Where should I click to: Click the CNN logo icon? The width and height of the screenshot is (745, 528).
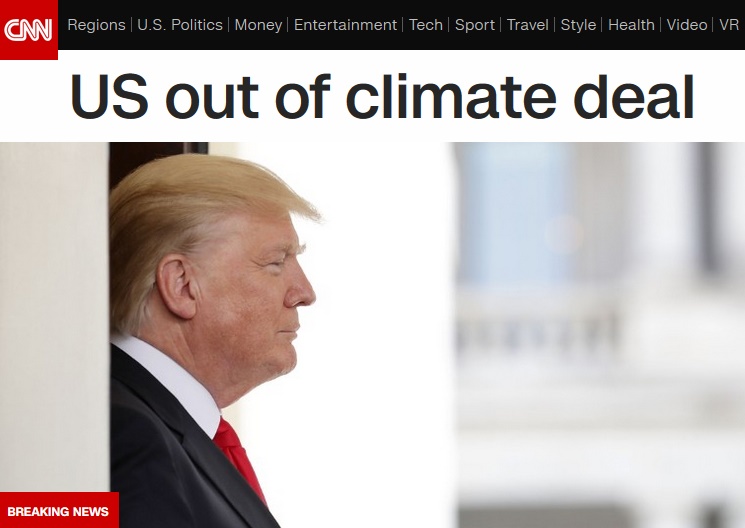(x=29, y=29)
